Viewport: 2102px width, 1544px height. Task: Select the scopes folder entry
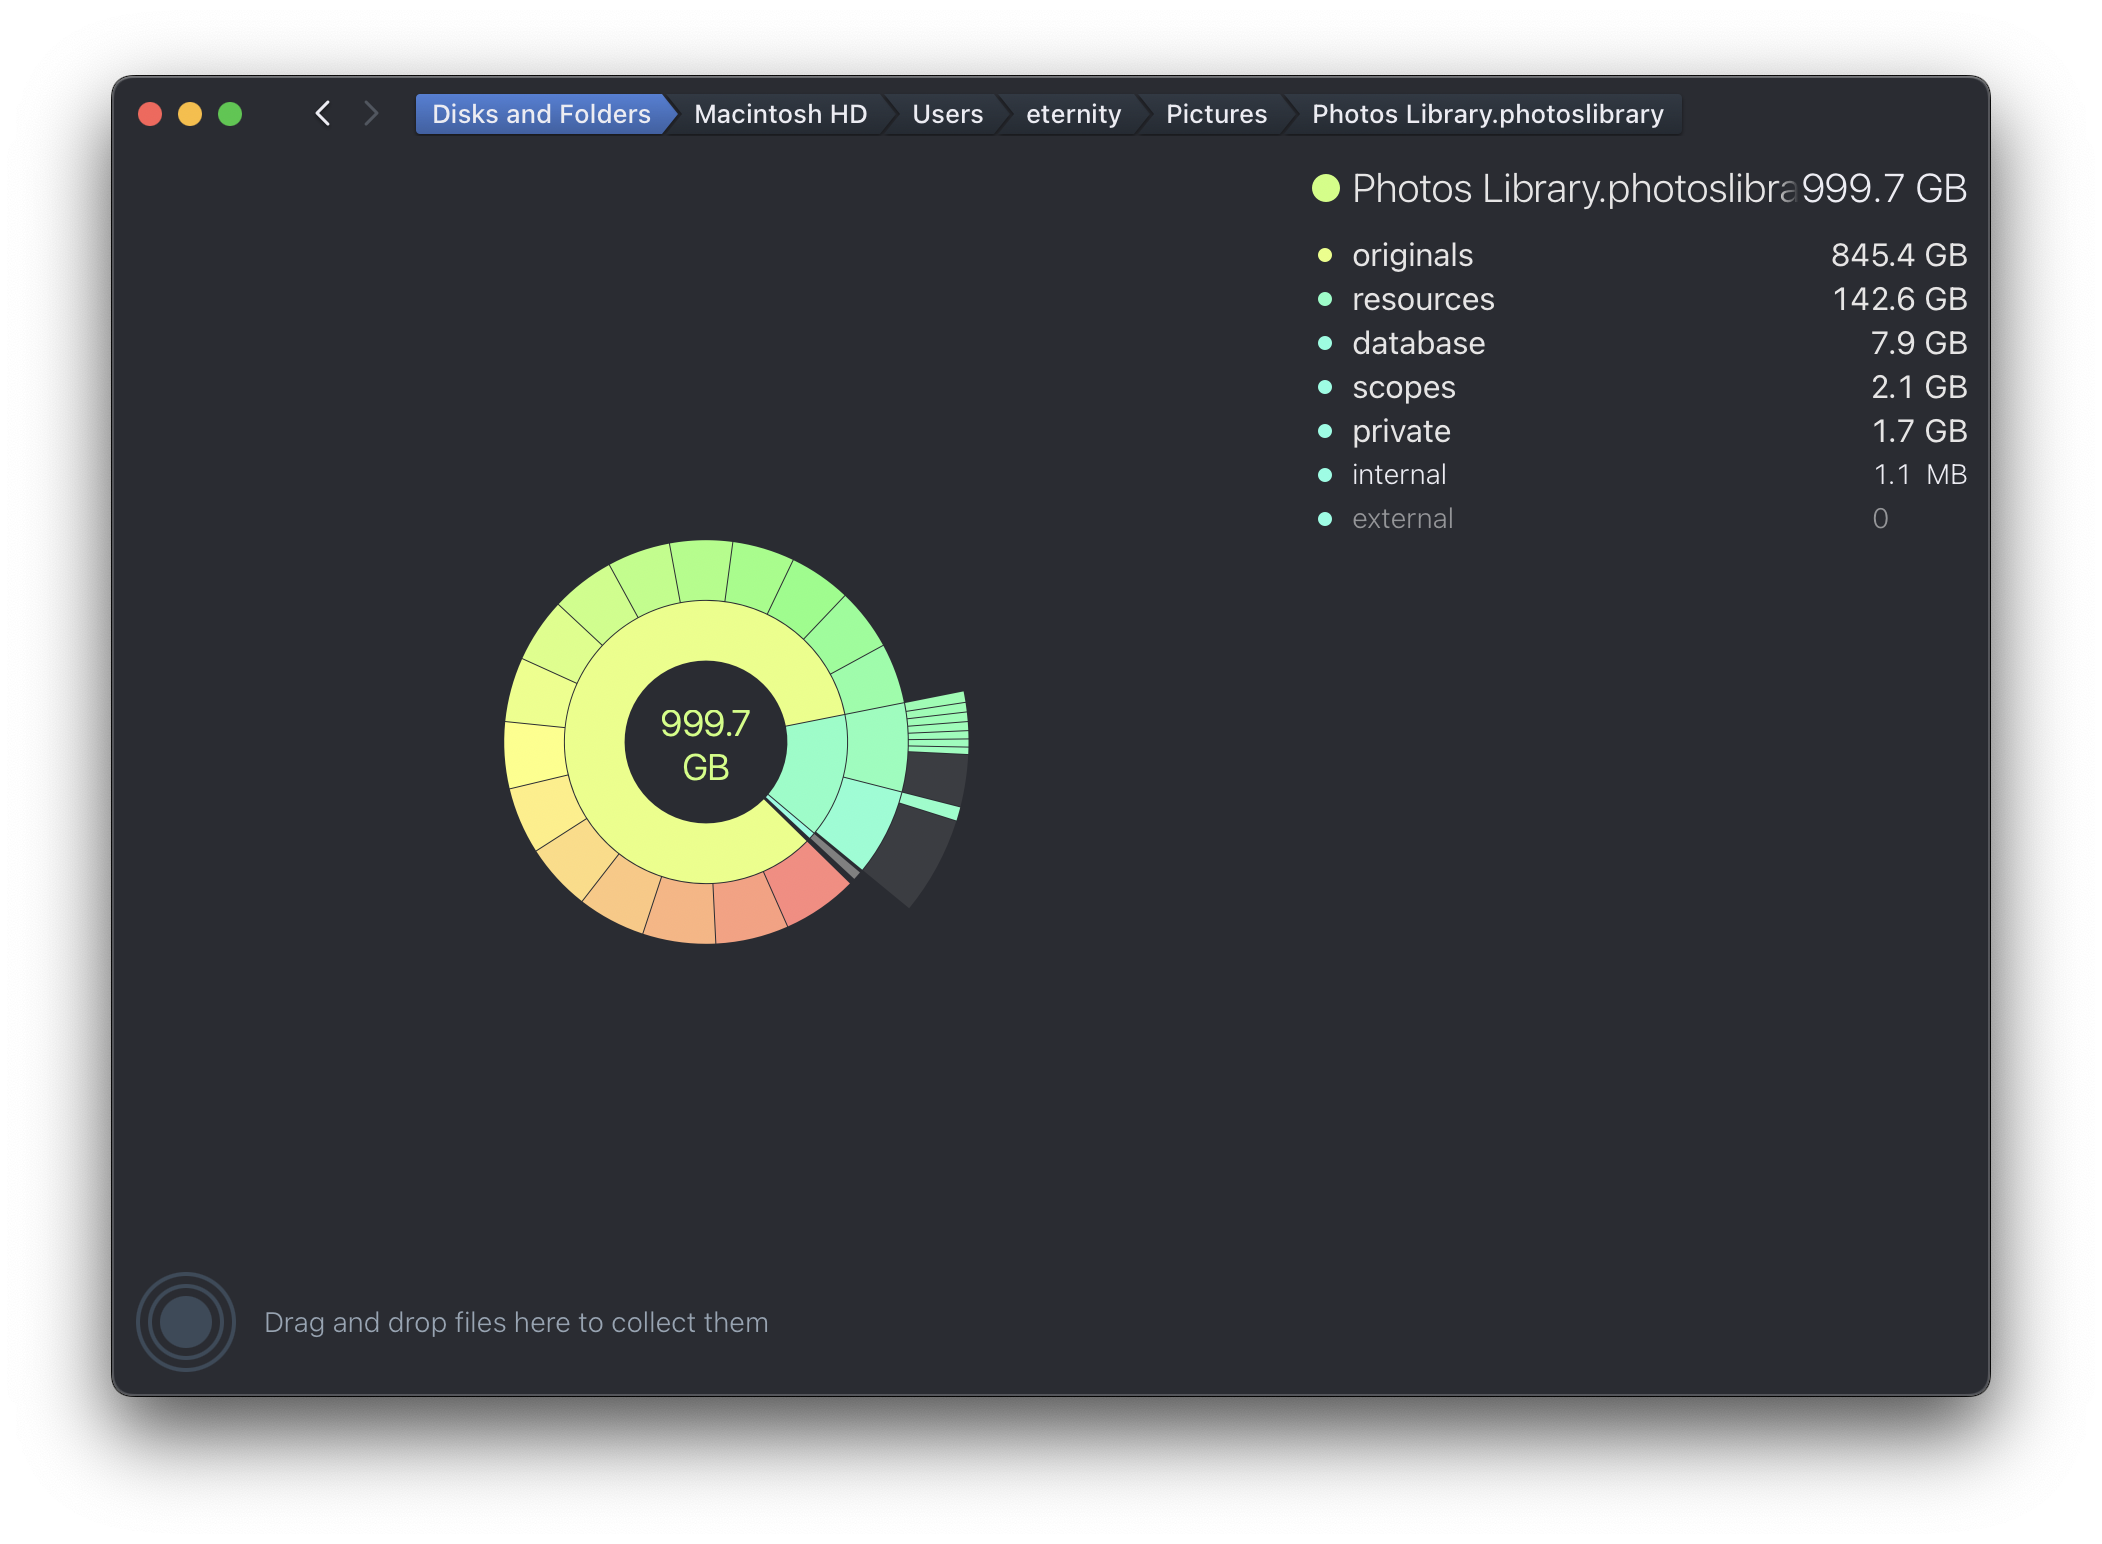(x=1403, y=387)
